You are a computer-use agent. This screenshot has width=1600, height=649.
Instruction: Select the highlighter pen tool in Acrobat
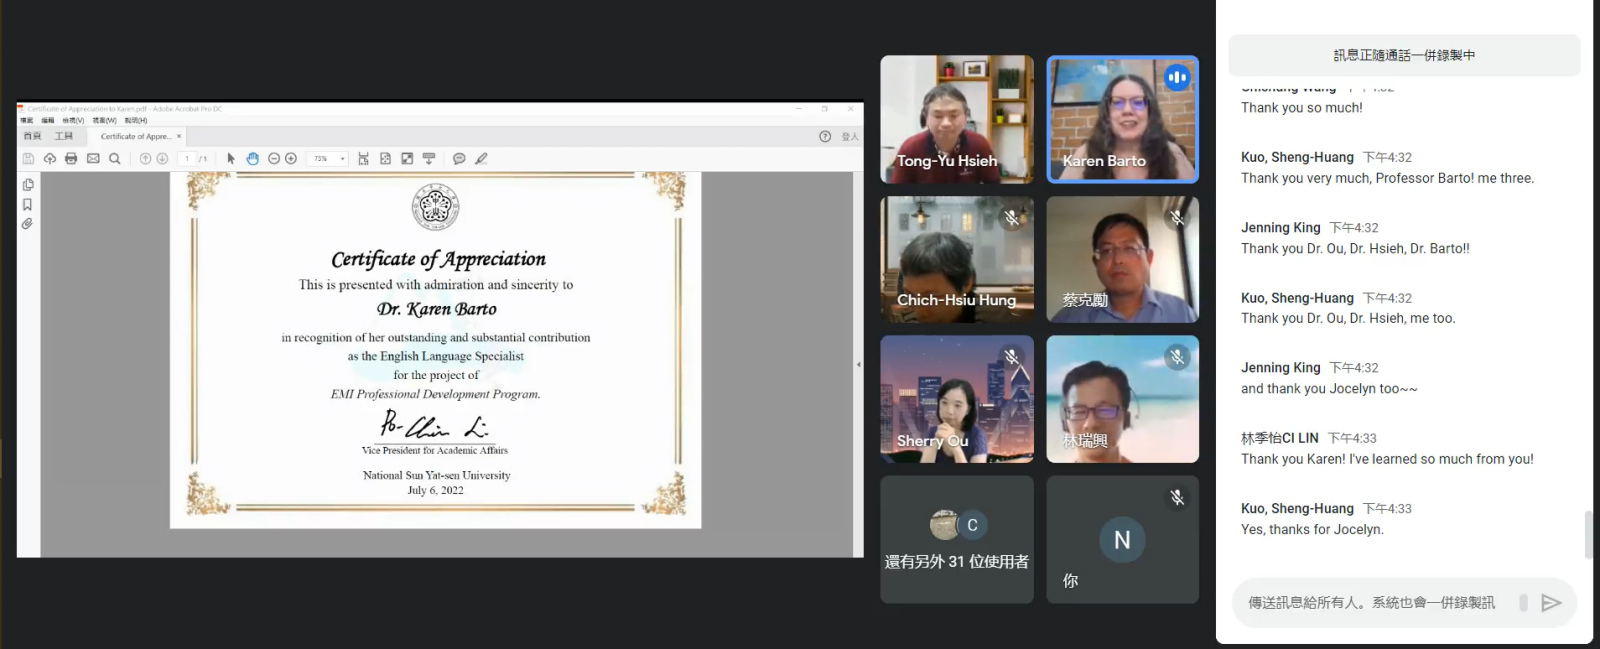tap(481, 159)
